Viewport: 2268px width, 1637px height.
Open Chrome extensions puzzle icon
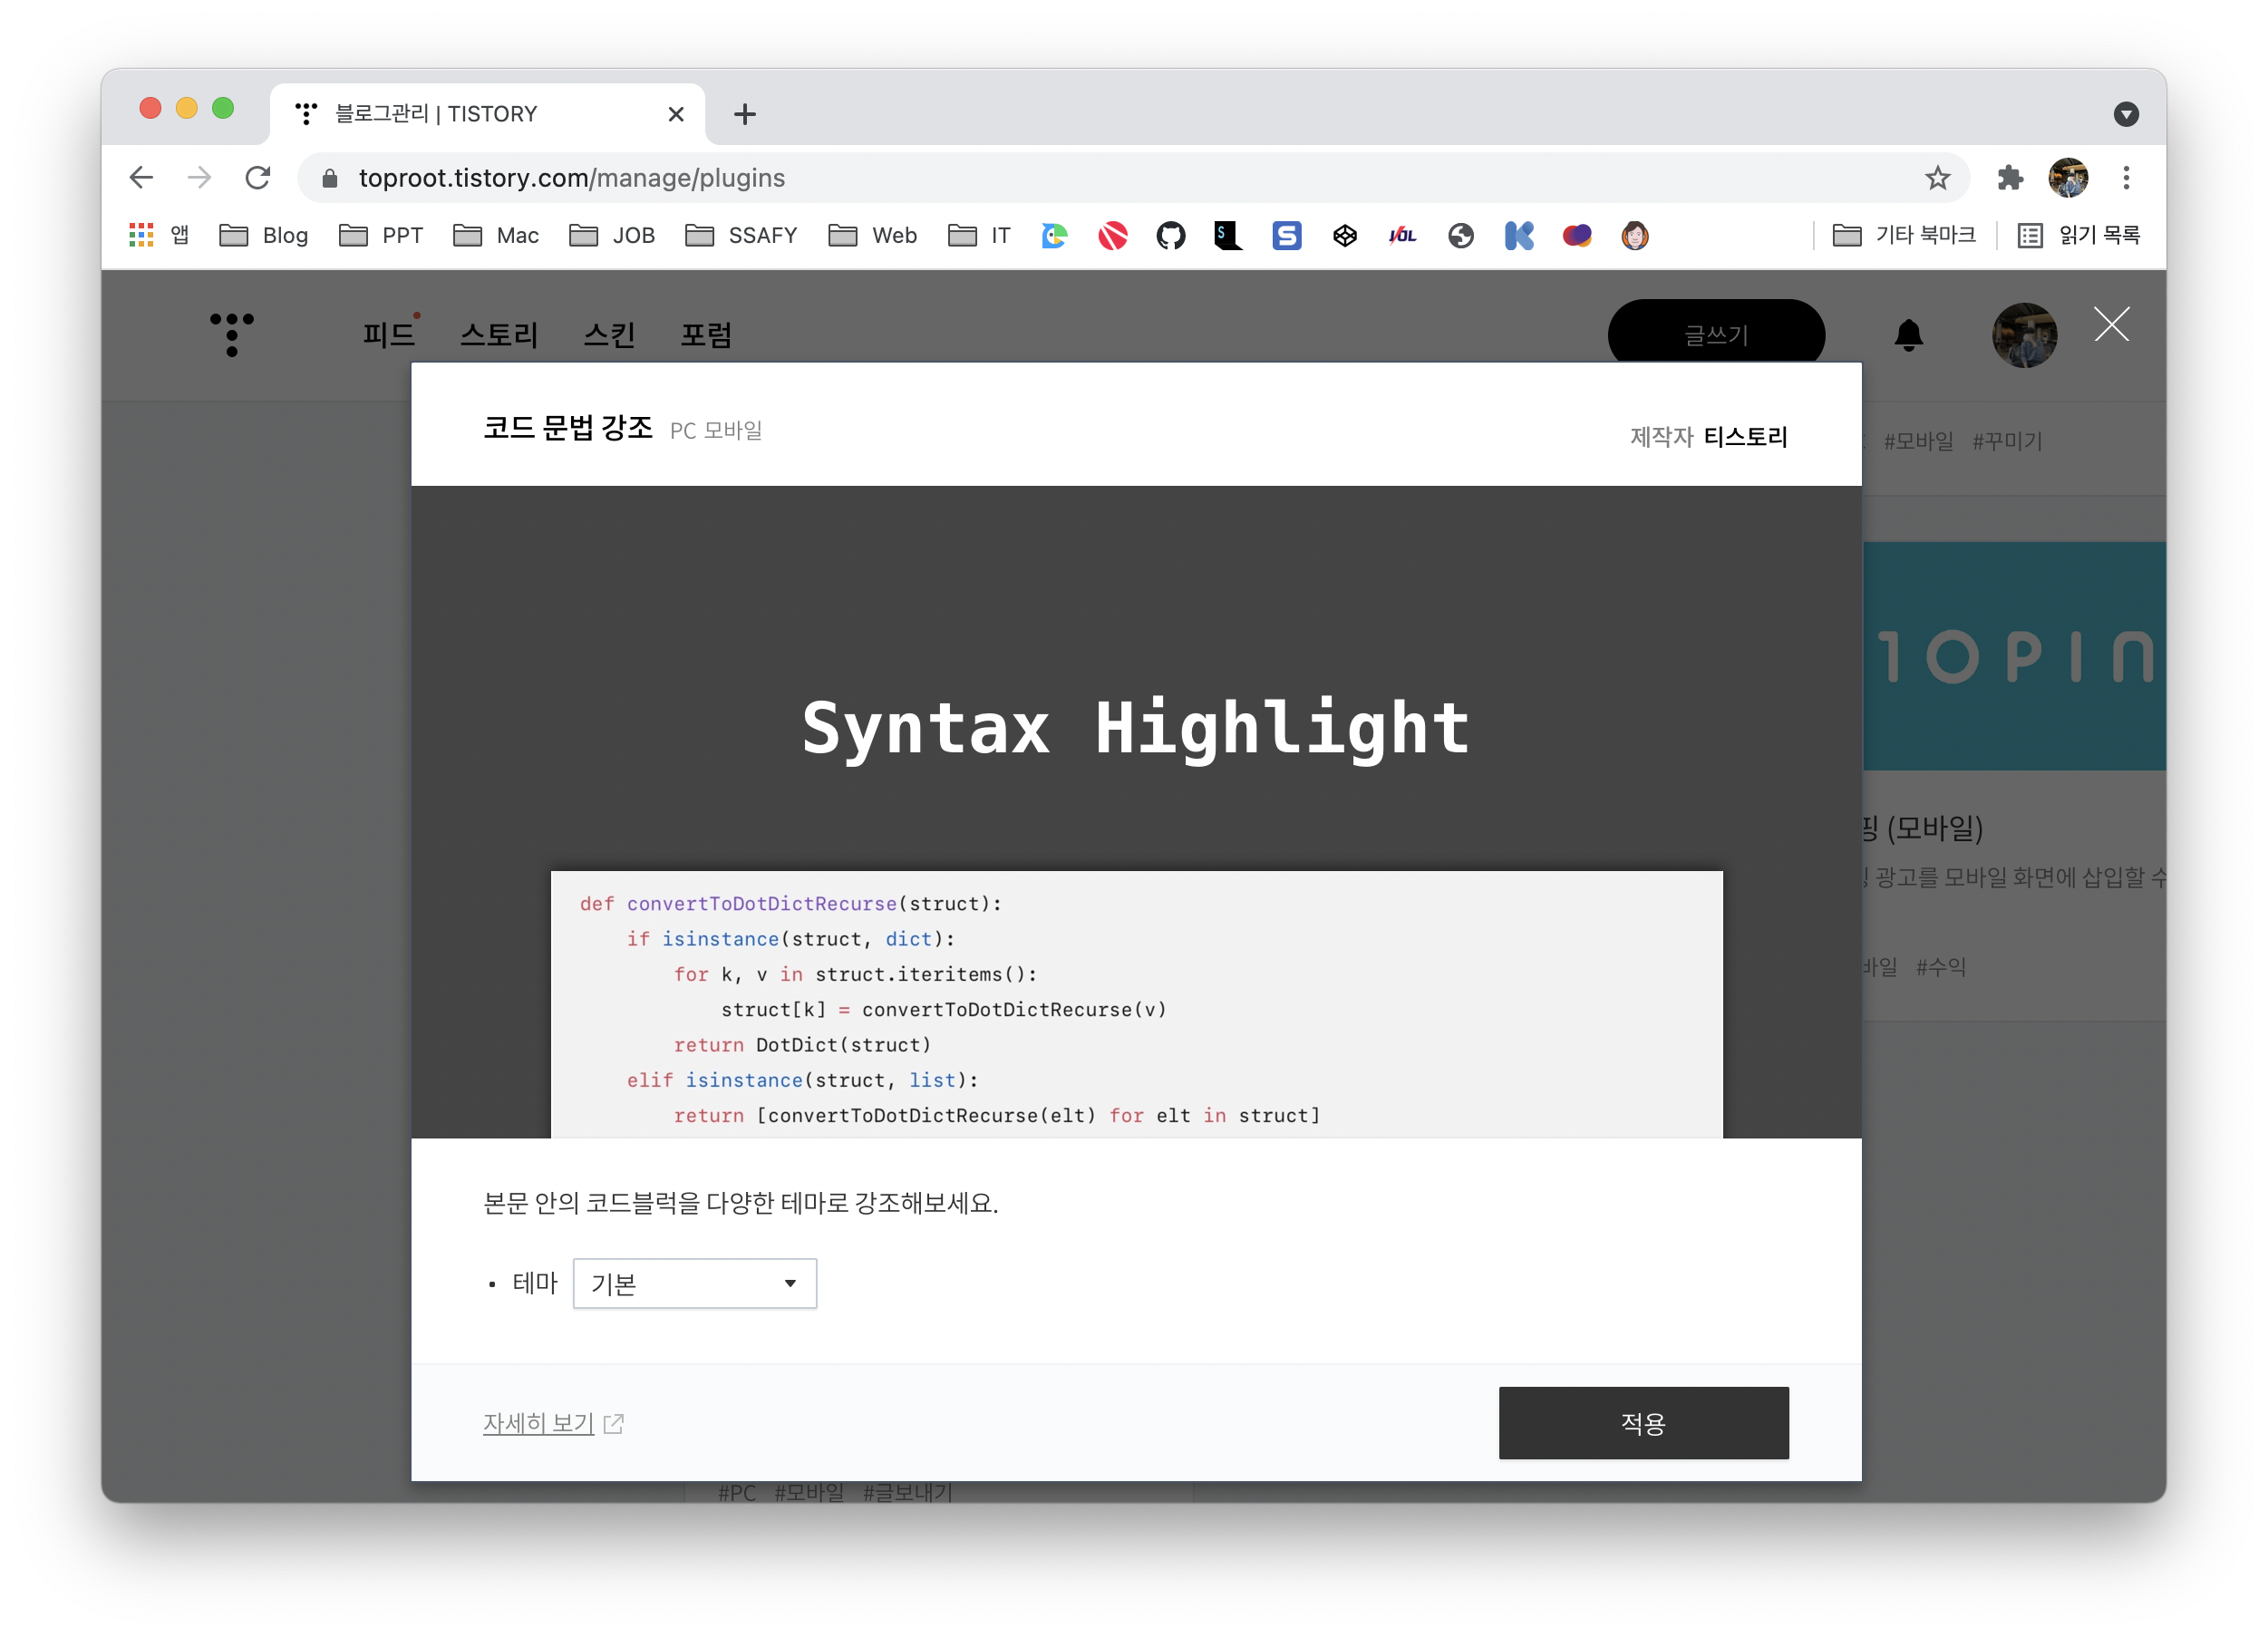click(2009, 178)
